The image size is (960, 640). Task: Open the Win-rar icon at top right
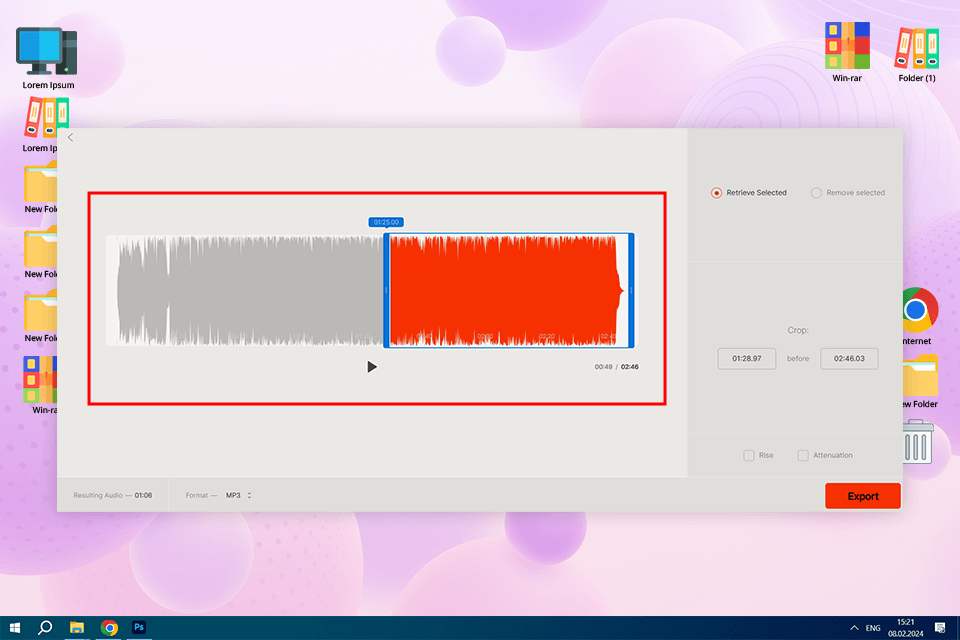click(x=847, y=52)
